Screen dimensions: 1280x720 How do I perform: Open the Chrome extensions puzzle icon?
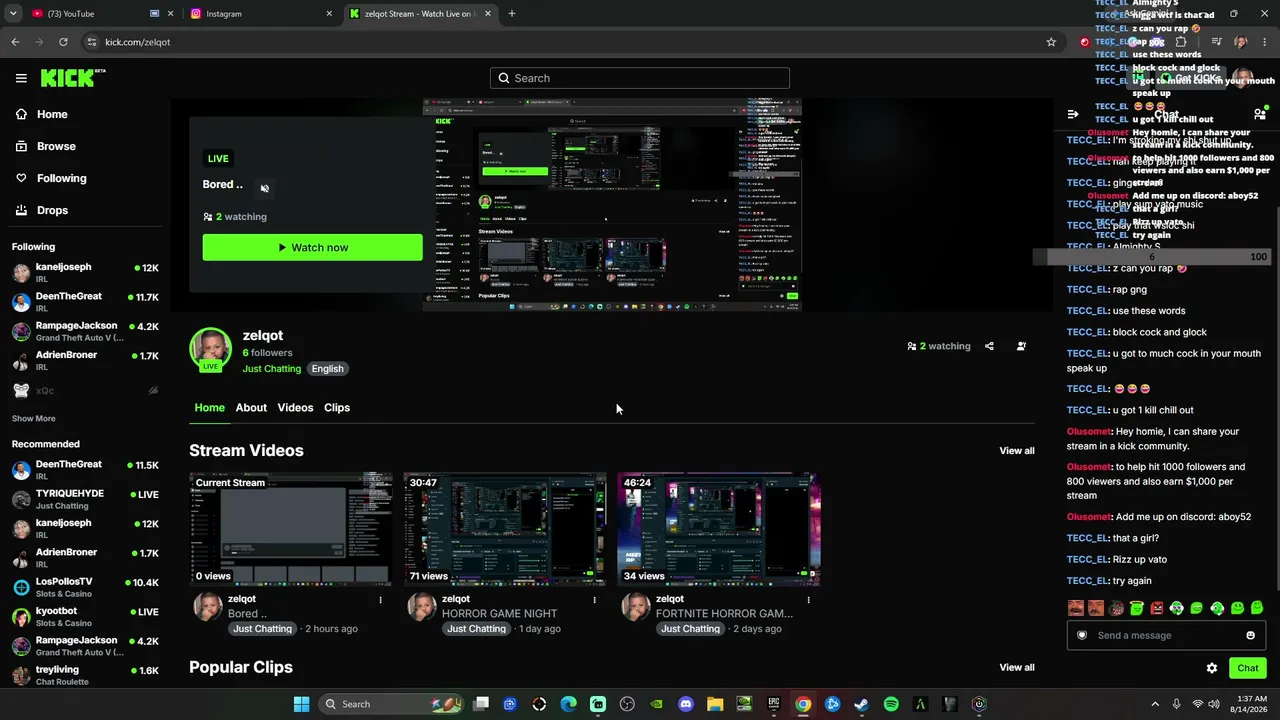(1181, 42)
